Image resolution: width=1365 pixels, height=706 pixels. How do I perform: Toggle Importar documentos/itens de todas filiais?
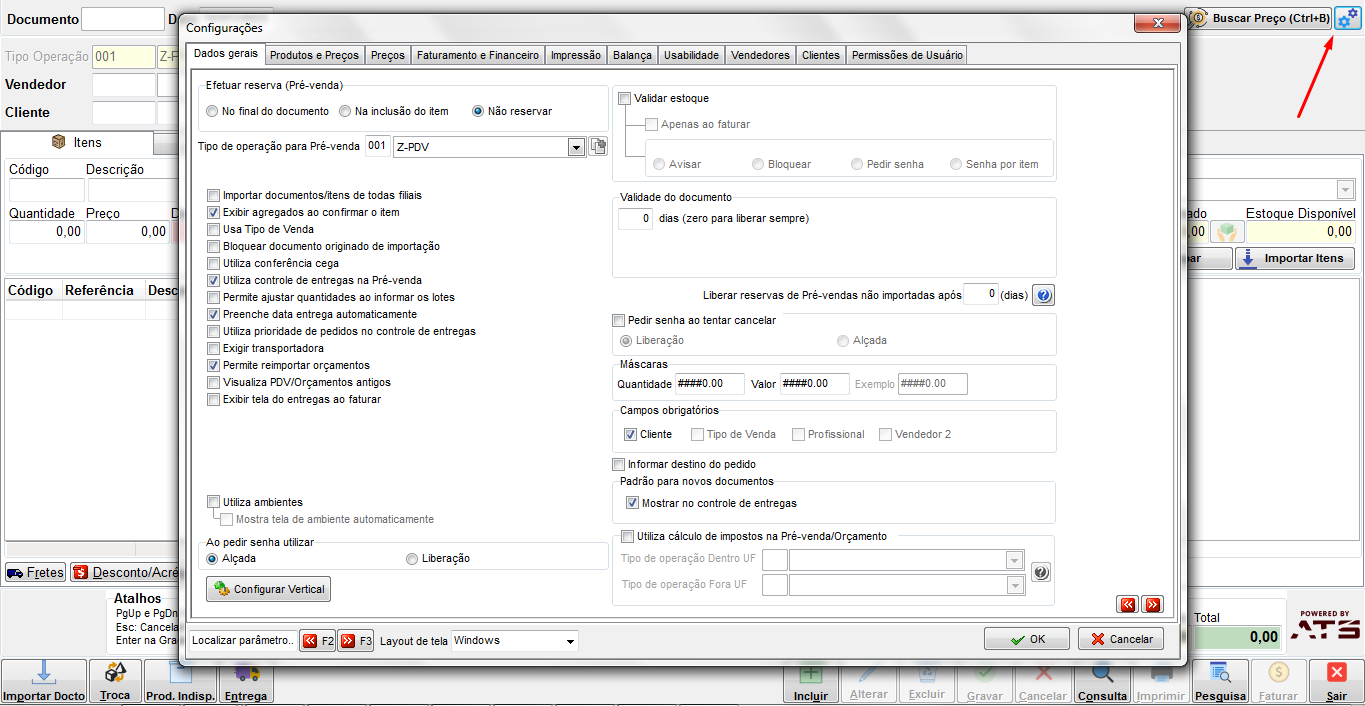(213, 196)
